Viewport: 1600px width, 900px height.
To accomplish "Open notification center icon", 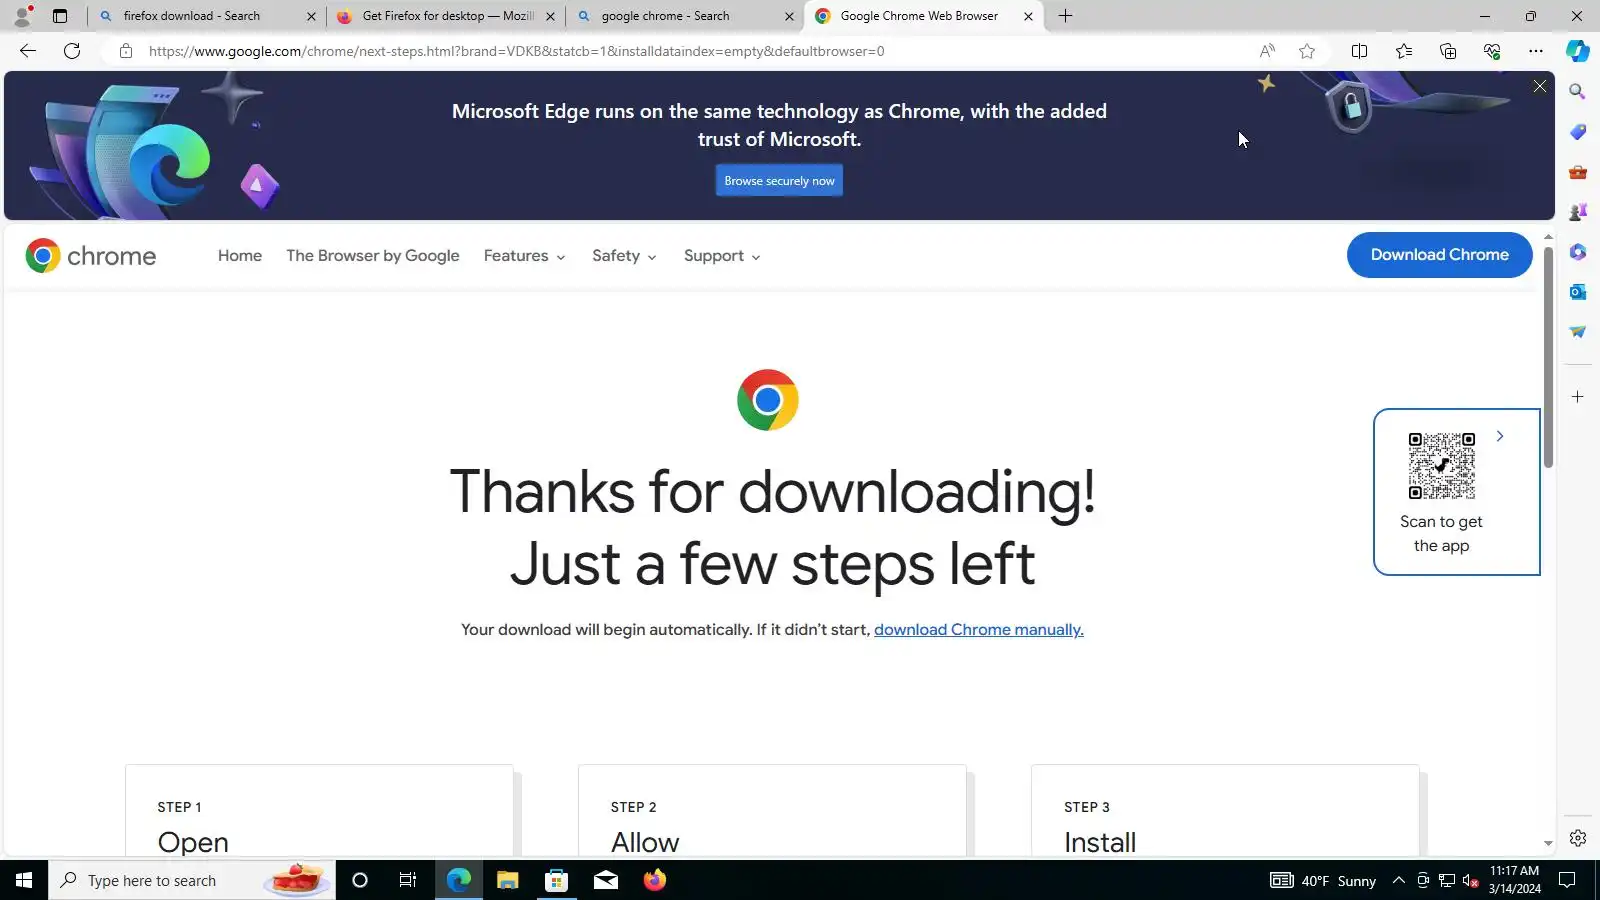I will click(1568, 880).
